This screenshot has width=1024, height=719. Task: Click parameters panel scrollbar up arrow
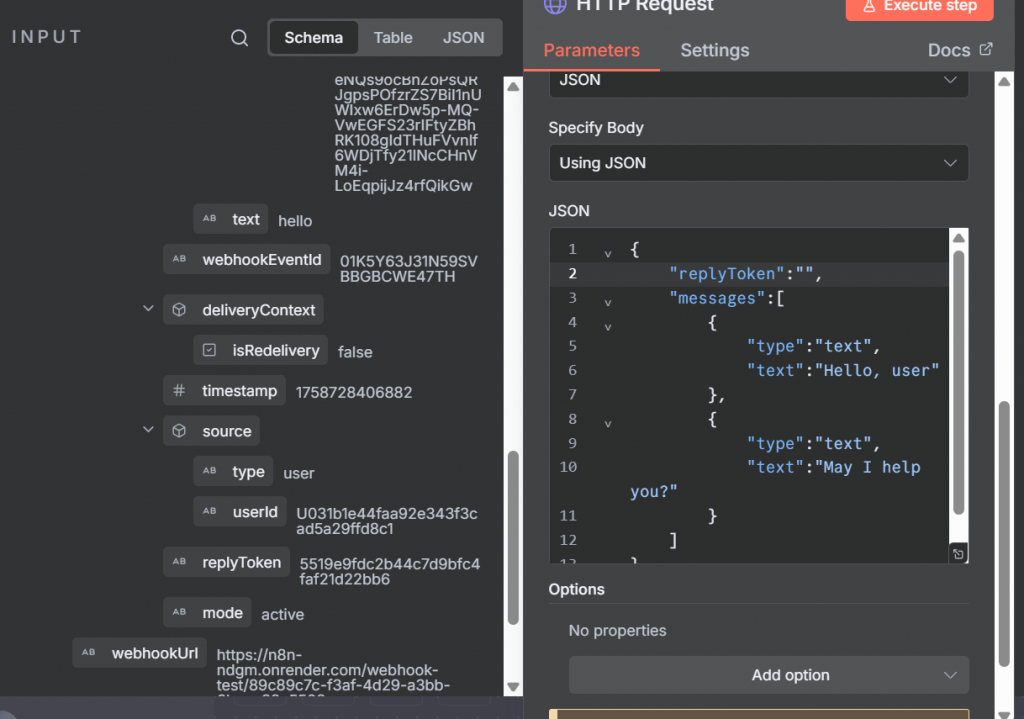tap(1004, 82)
